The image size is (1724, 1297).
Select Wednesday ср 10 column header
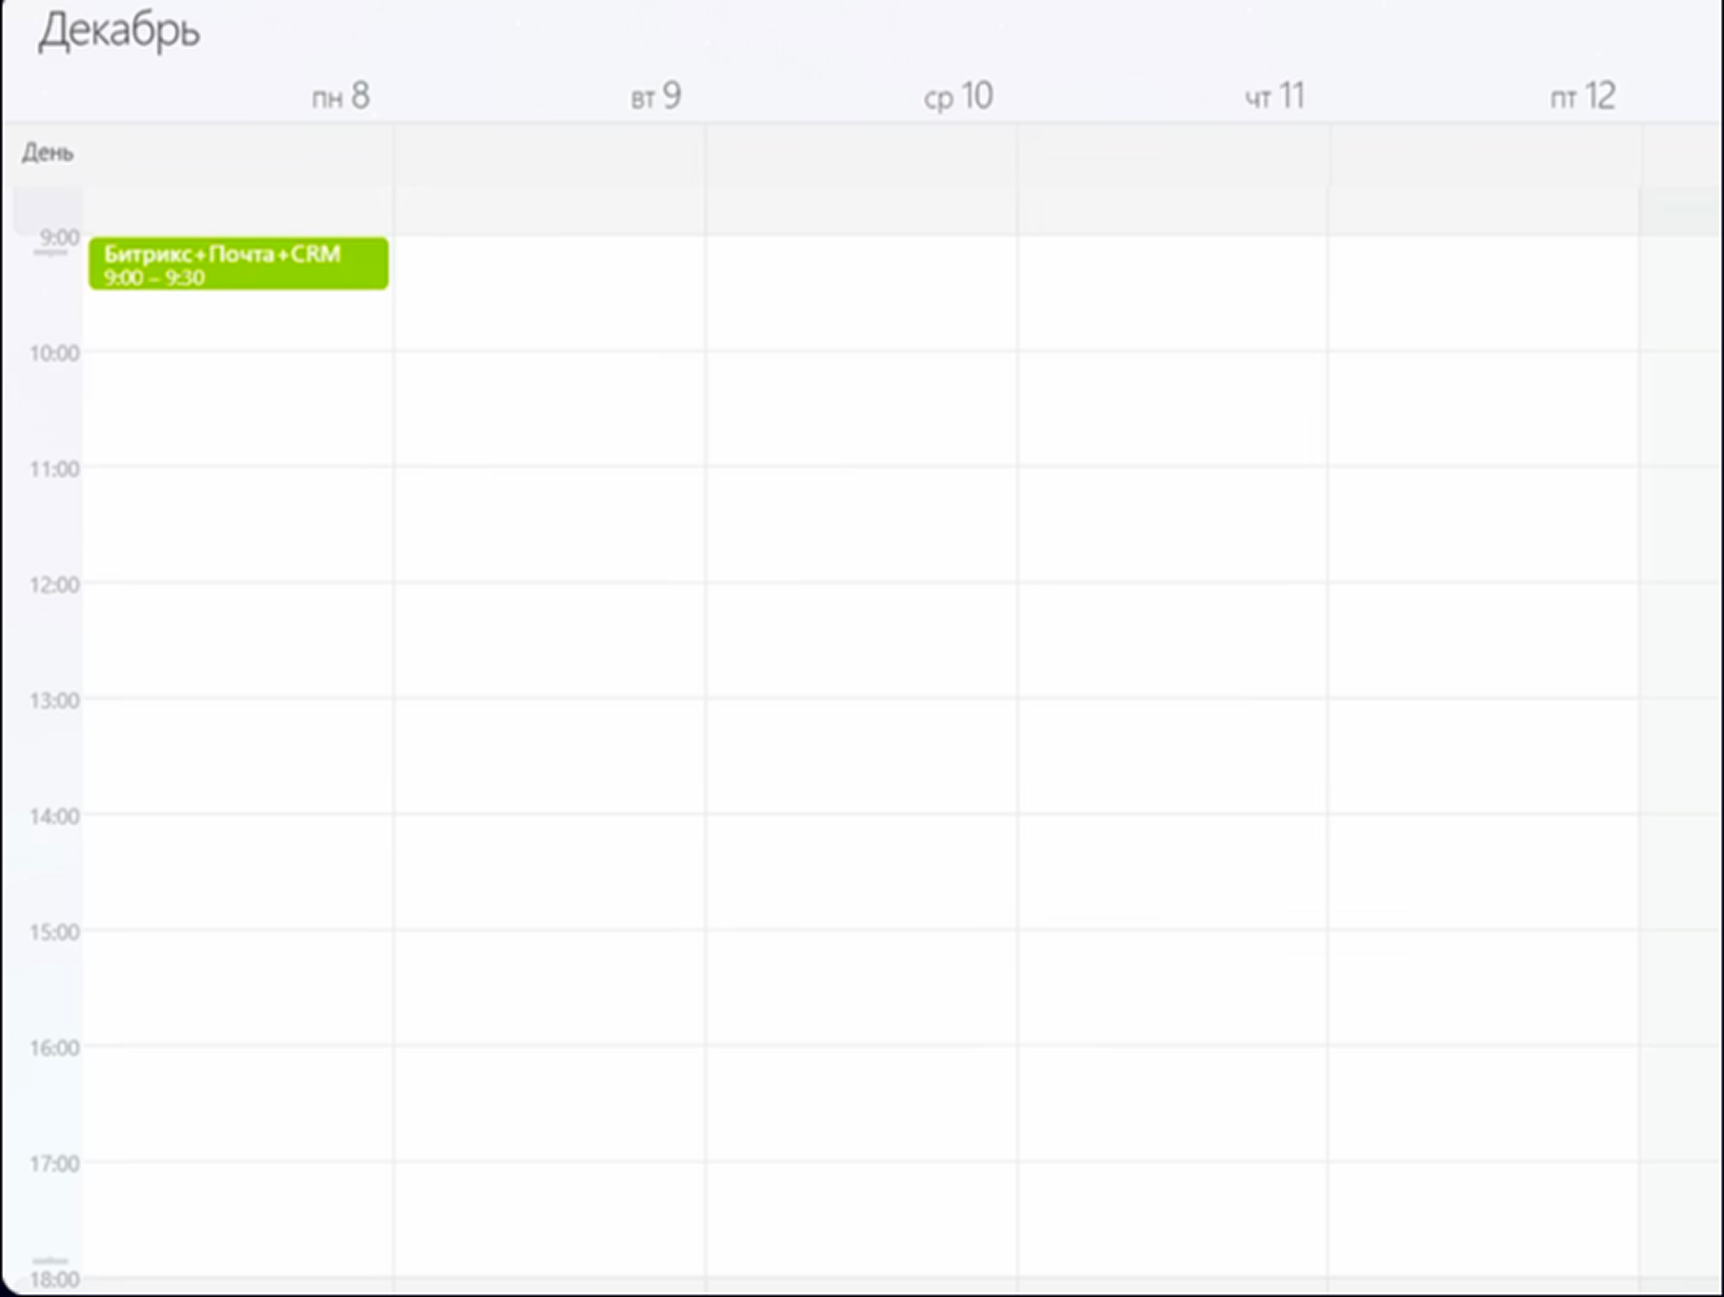[958, 96]
